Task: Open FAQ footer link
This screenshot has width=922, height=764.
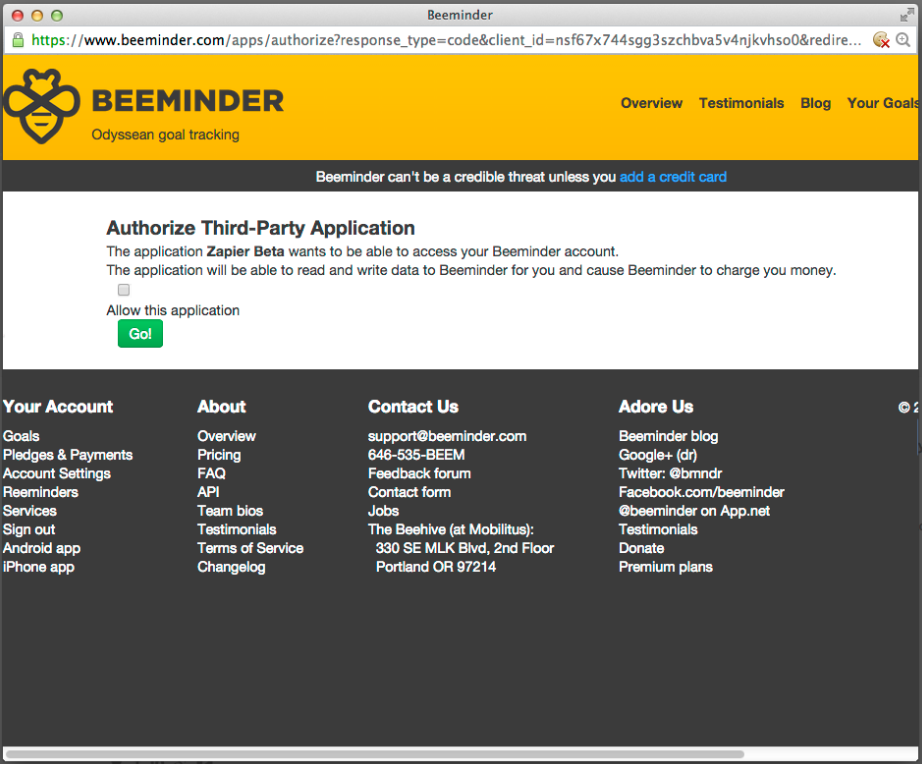Action: coord(211,473)
